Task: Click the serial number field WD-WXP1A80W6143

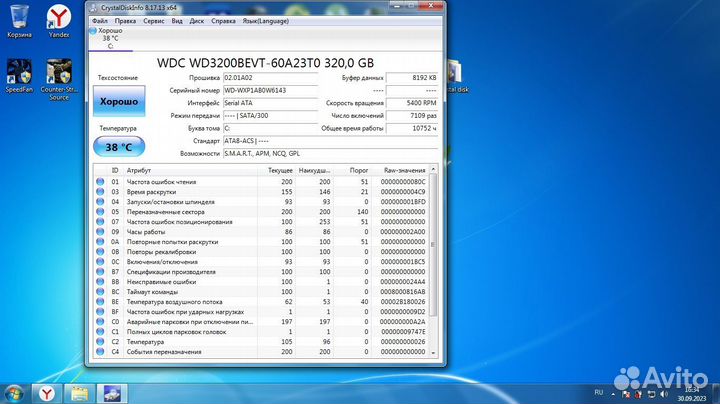Action: point(270,90)
